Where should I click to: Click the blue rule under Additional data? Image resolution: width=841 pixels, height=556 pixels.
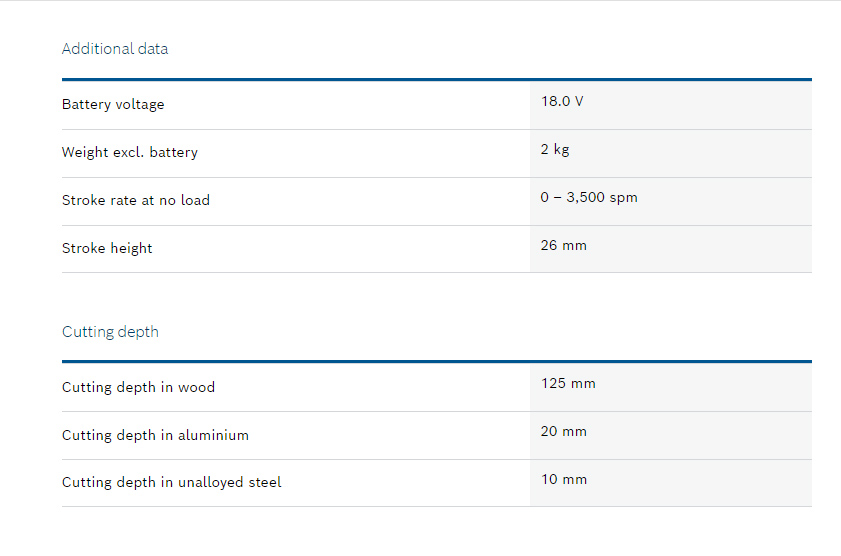[x=436, y=79]
